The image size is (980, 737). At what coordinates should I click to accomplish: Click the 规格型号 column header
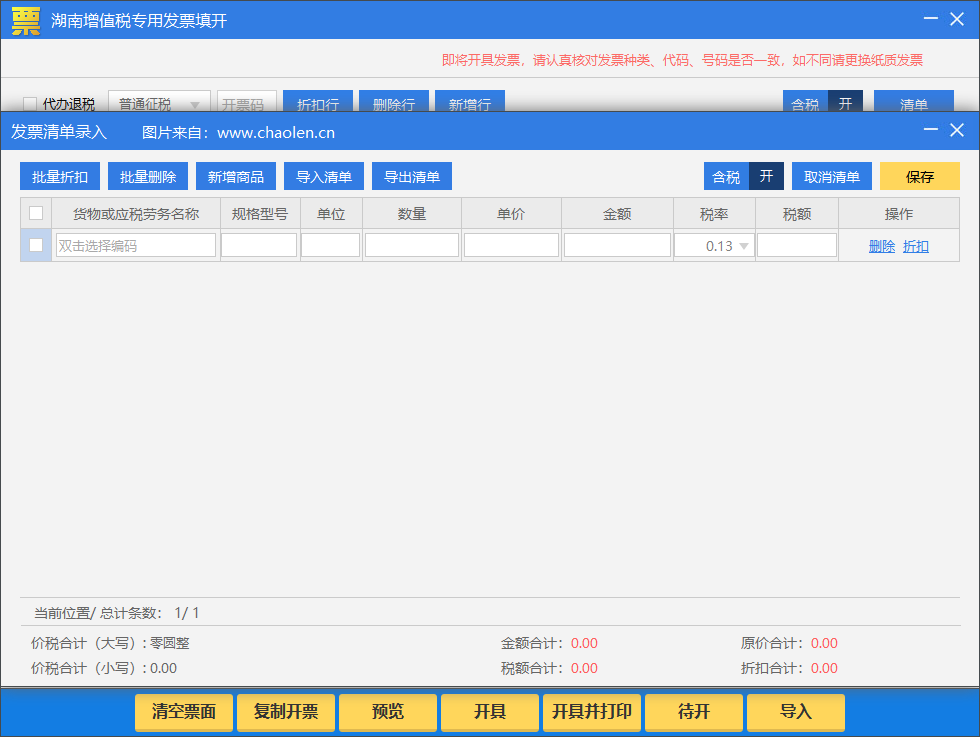coord(260,214)
